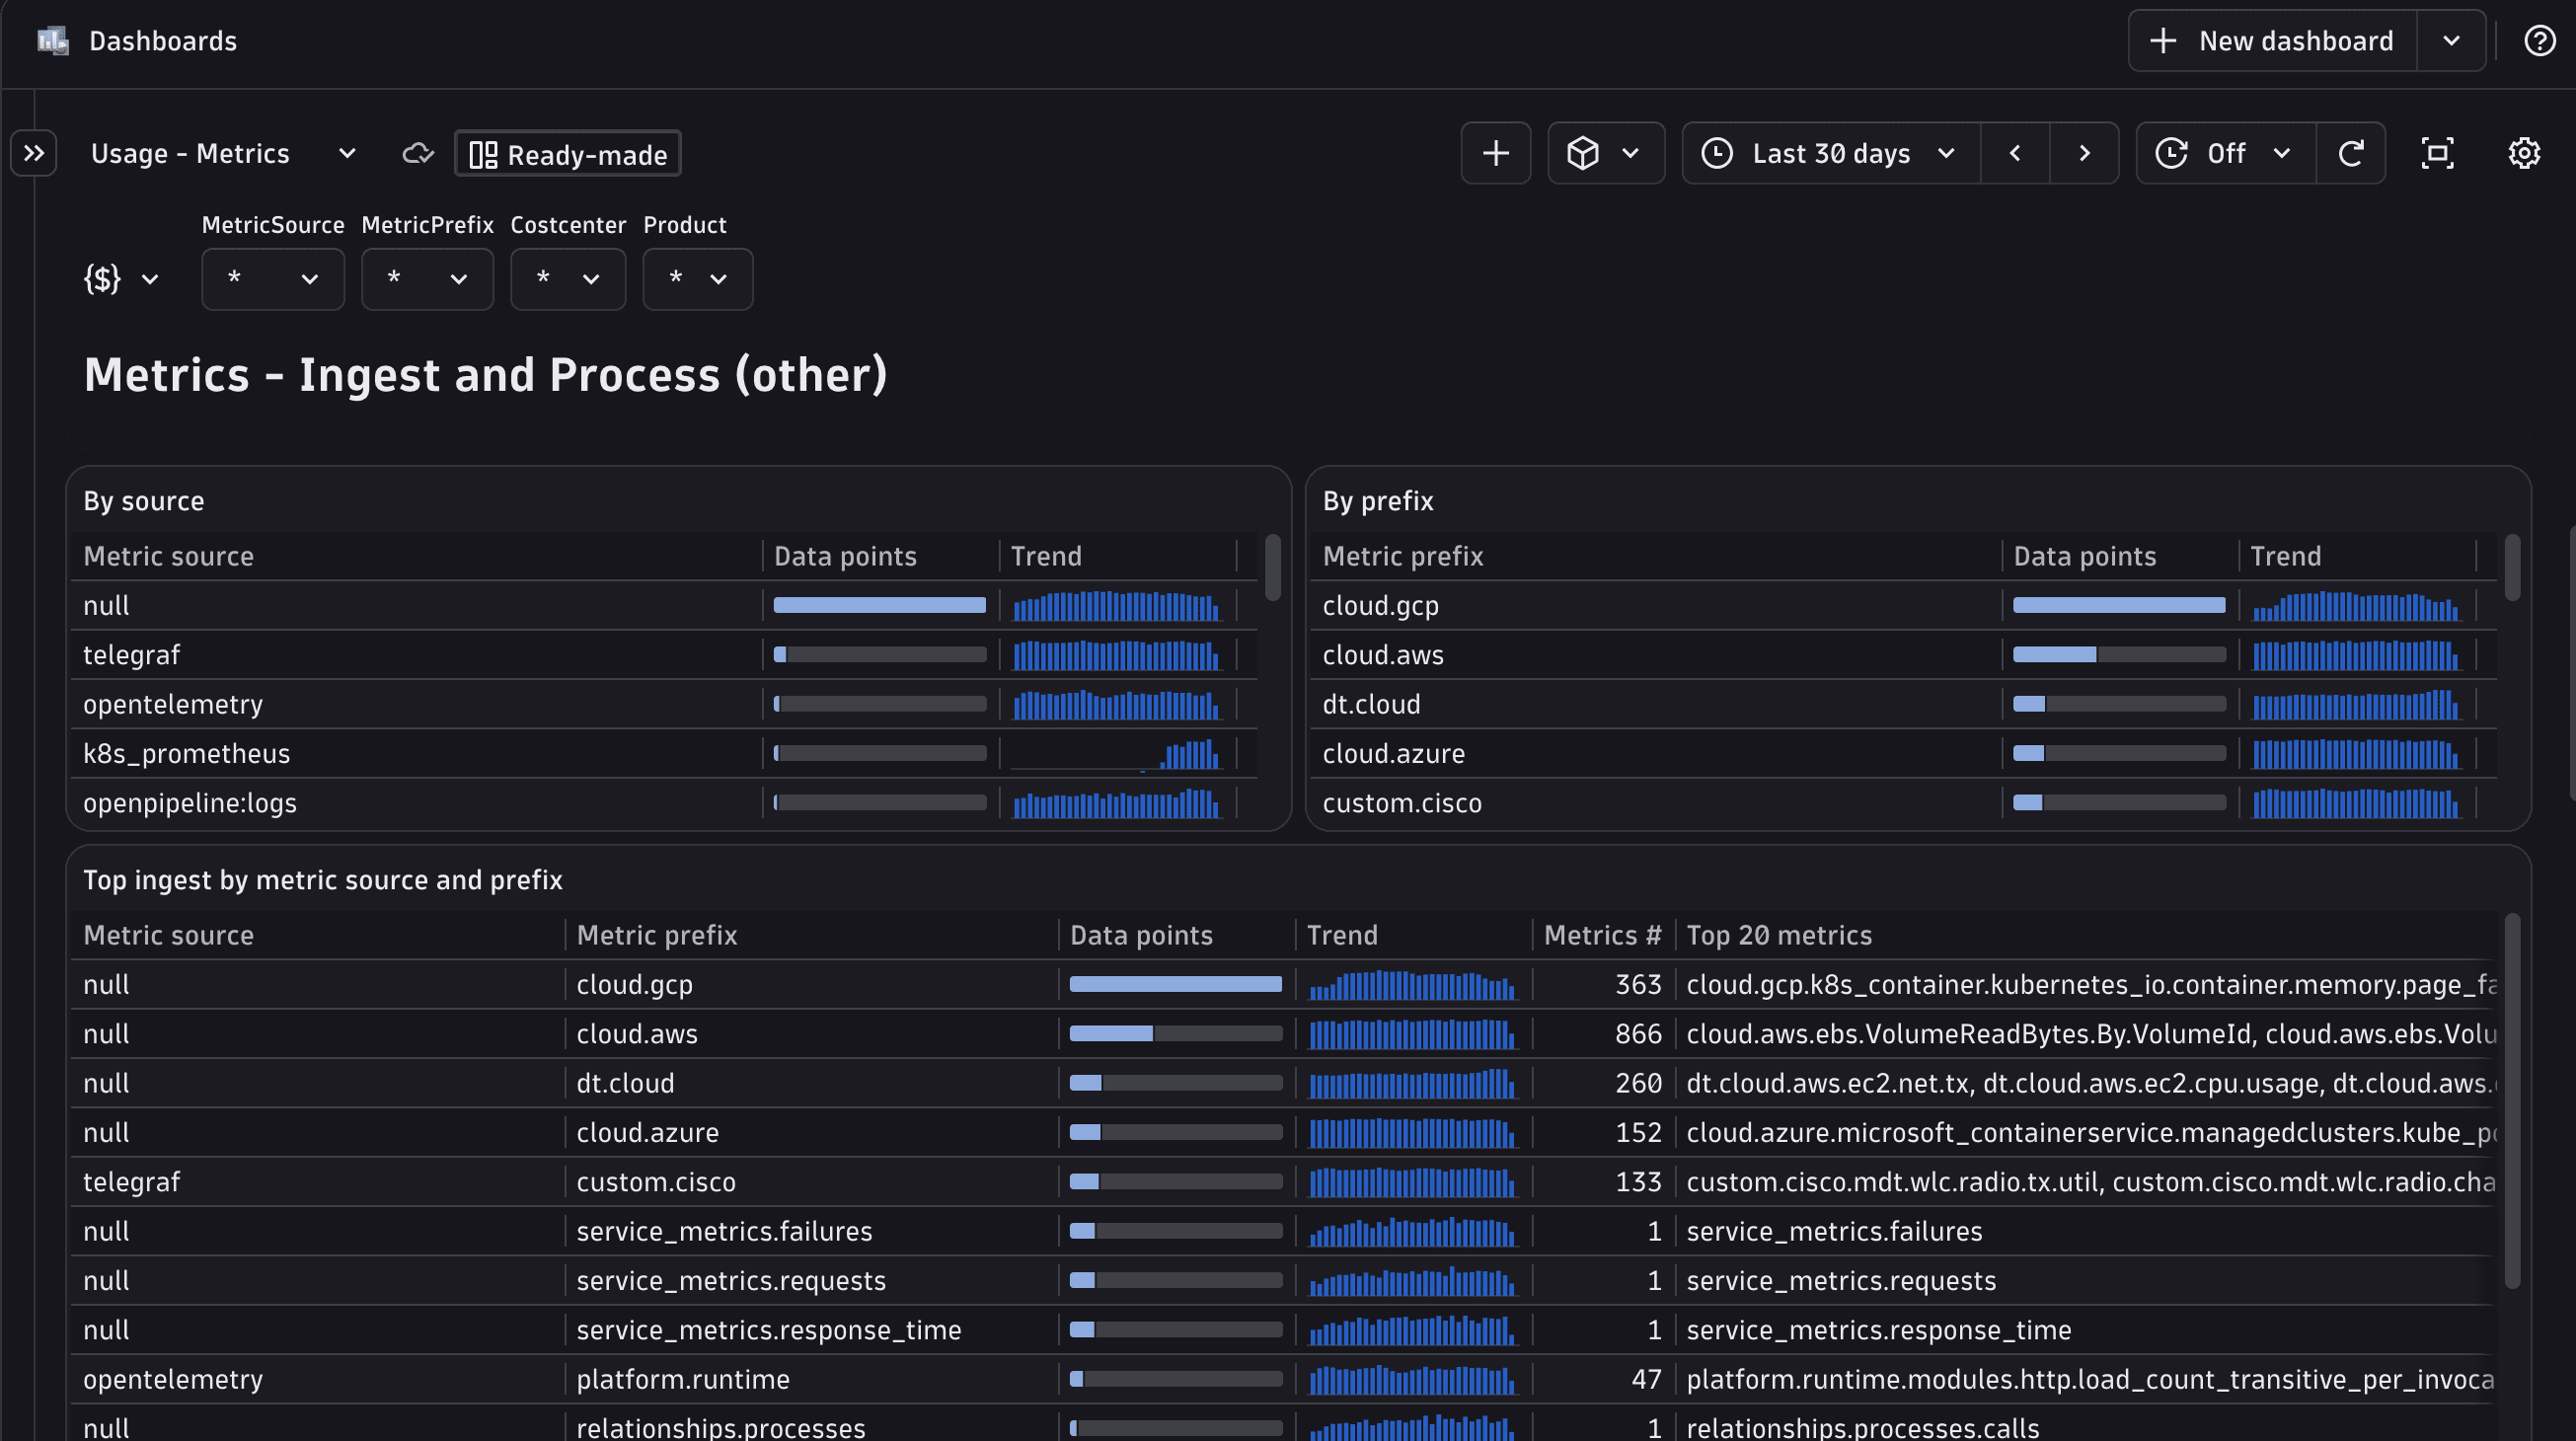
Task: Click cloud.aws data points bar in By prefix
Action: pyautogui.click(x=2119, y=655)
